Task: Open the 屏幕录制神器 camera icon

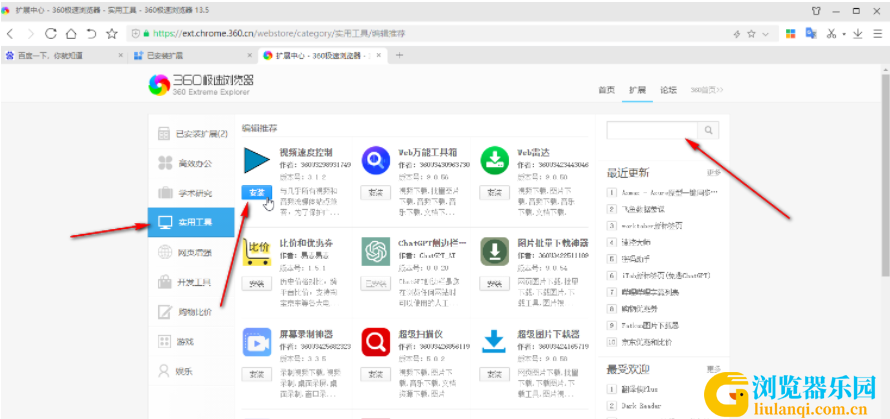Action: [257, 342]
